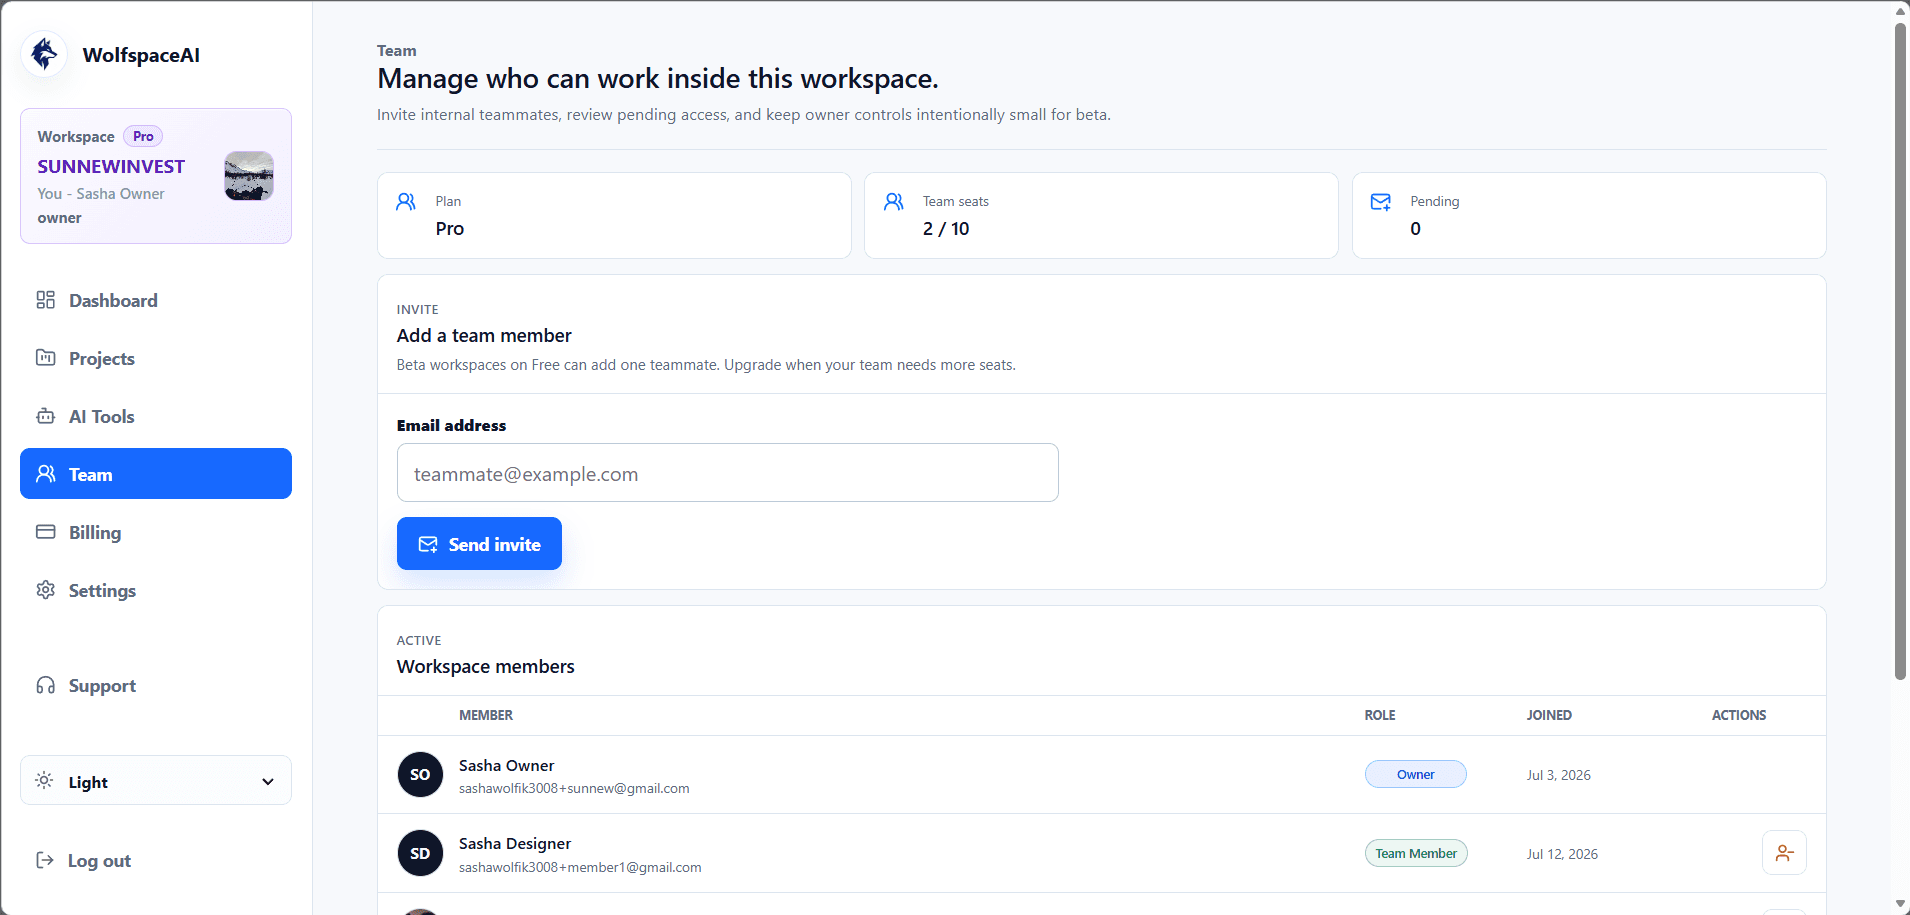
Task: Click the JOINED column header
Action: coord(1549,716)
